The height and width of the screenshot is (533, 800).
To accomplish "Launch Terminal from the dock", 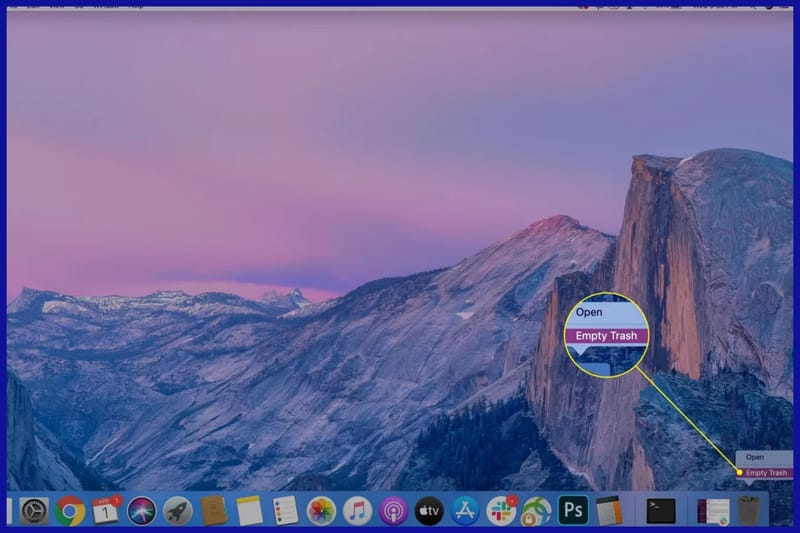I will coord(660,511).
